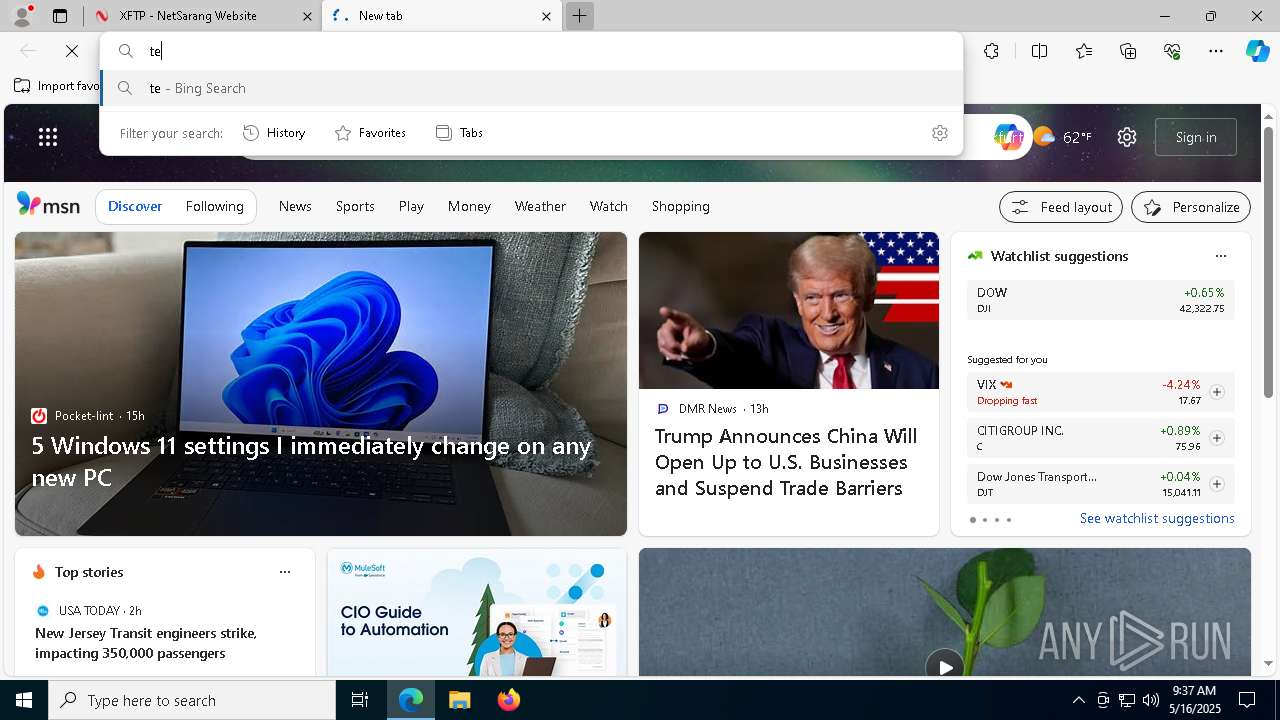
Task: Open the Sports menu item
Action: (355, 206)
